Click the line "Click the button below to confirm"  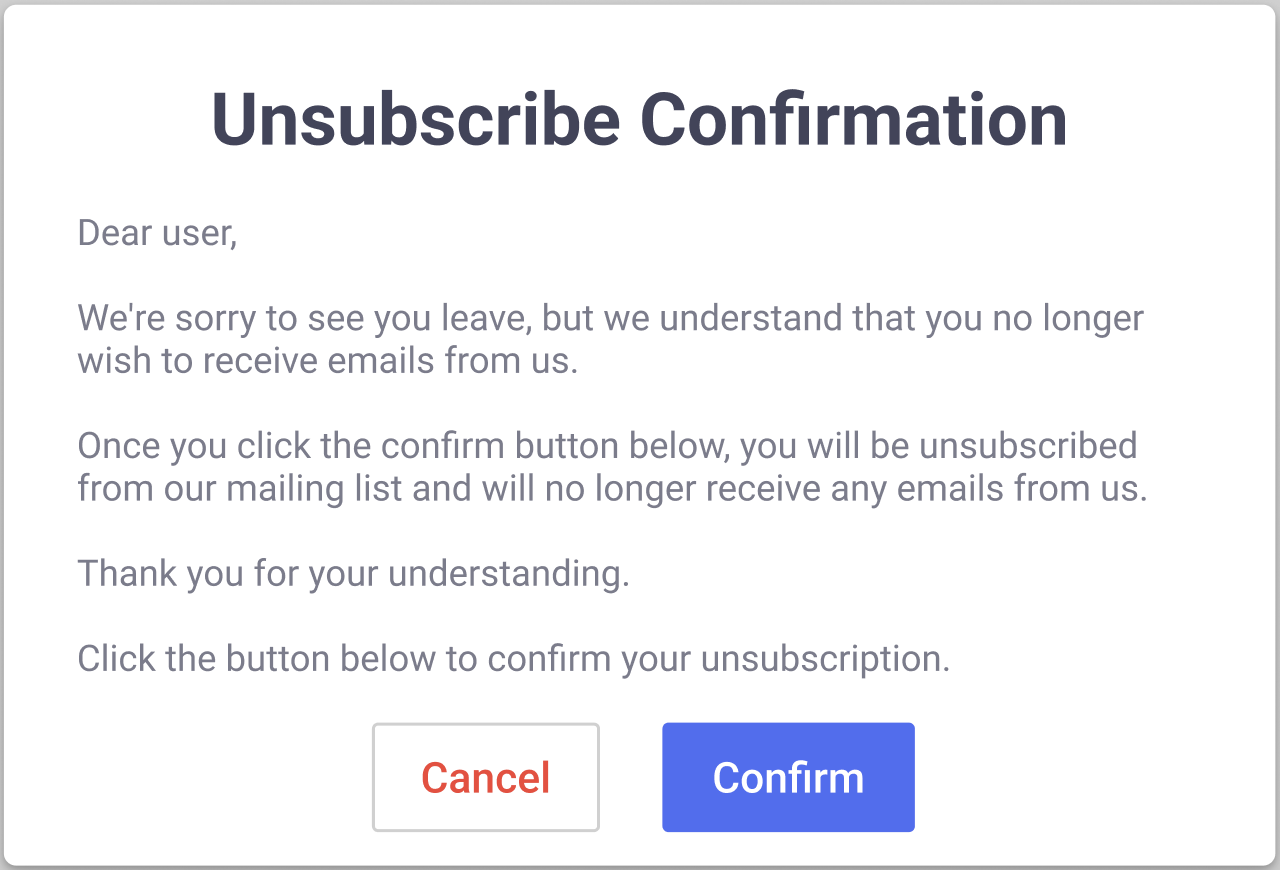point(513,659)
